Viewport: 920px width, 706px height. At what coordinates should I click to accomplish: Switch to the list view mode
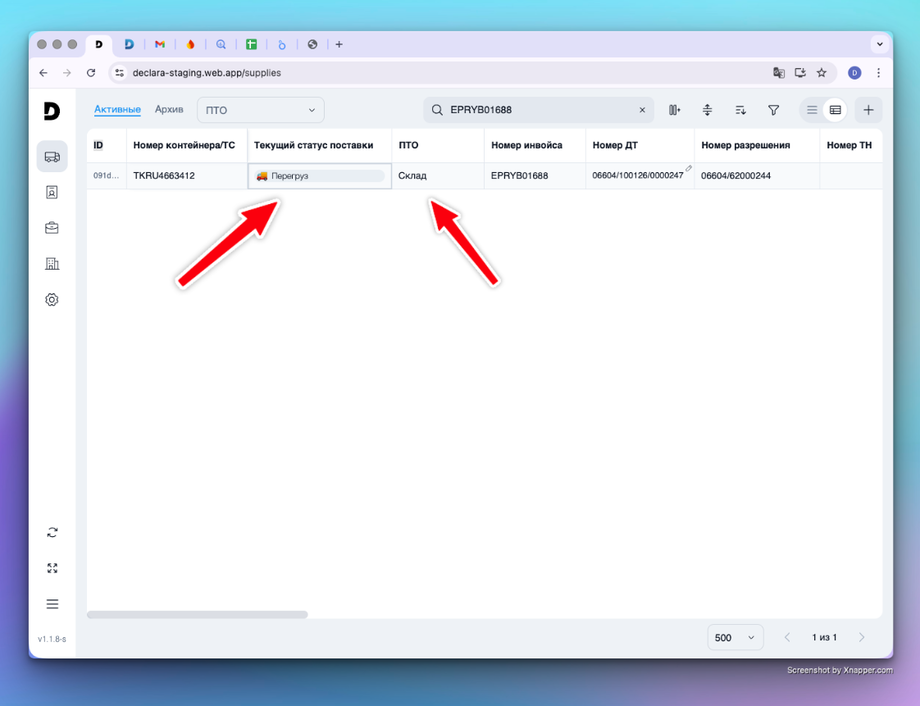click(811, 110)
